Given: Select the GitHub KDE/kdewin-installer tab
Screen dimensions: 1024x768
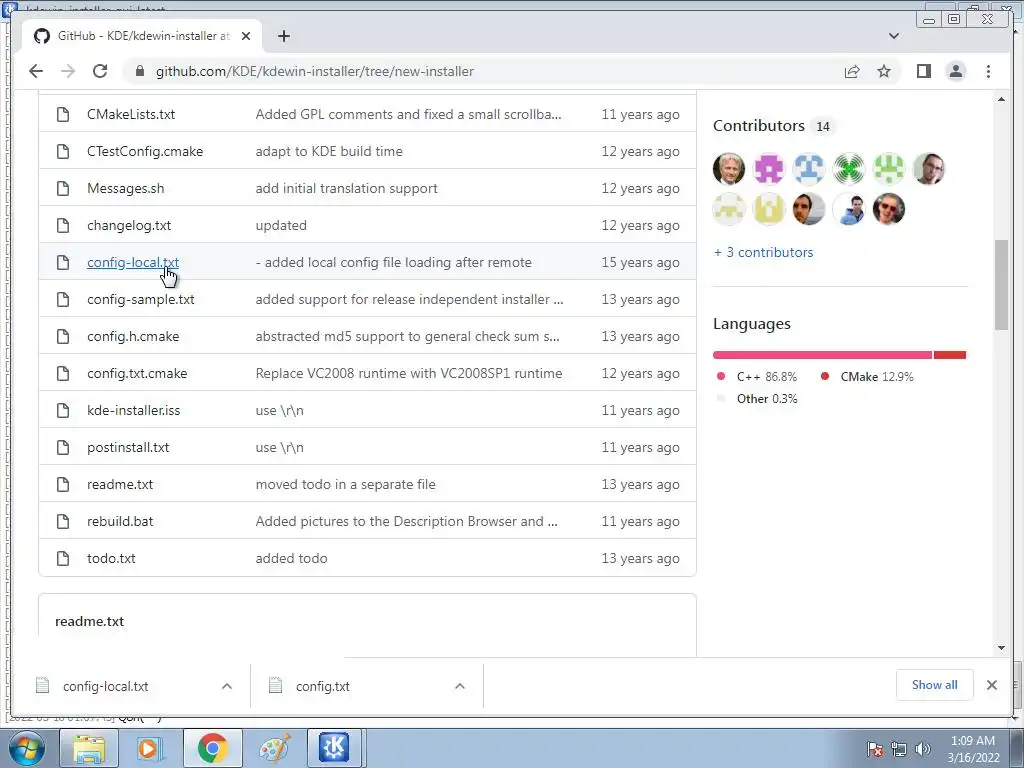Looking at the screenshot, I should click(142, 36).
